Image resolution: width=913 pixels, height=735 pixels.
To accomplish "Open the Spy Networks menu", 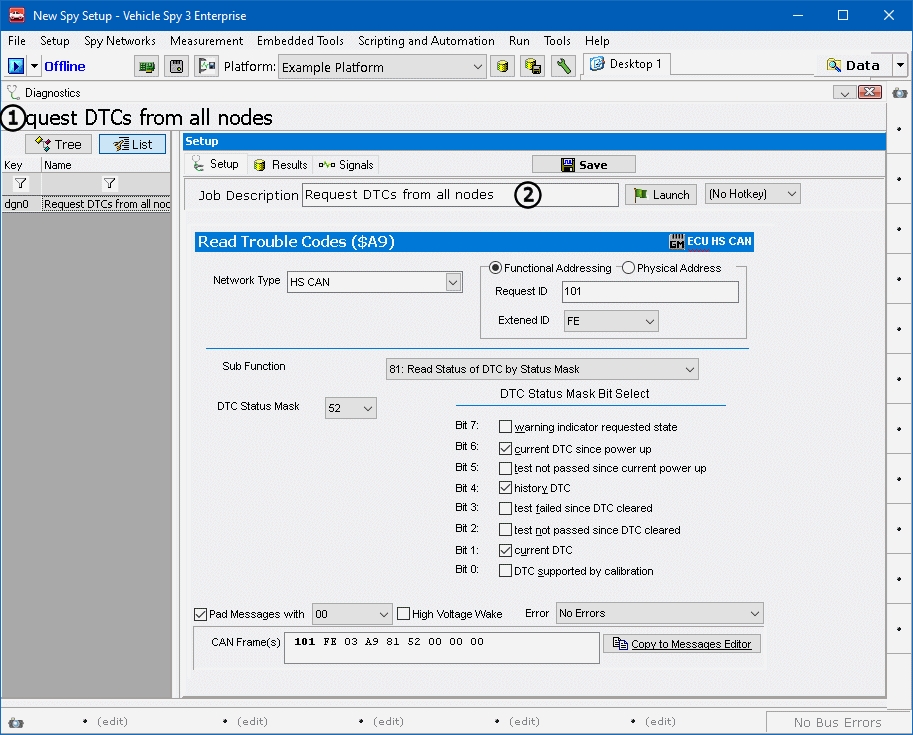I will point(119,41).
